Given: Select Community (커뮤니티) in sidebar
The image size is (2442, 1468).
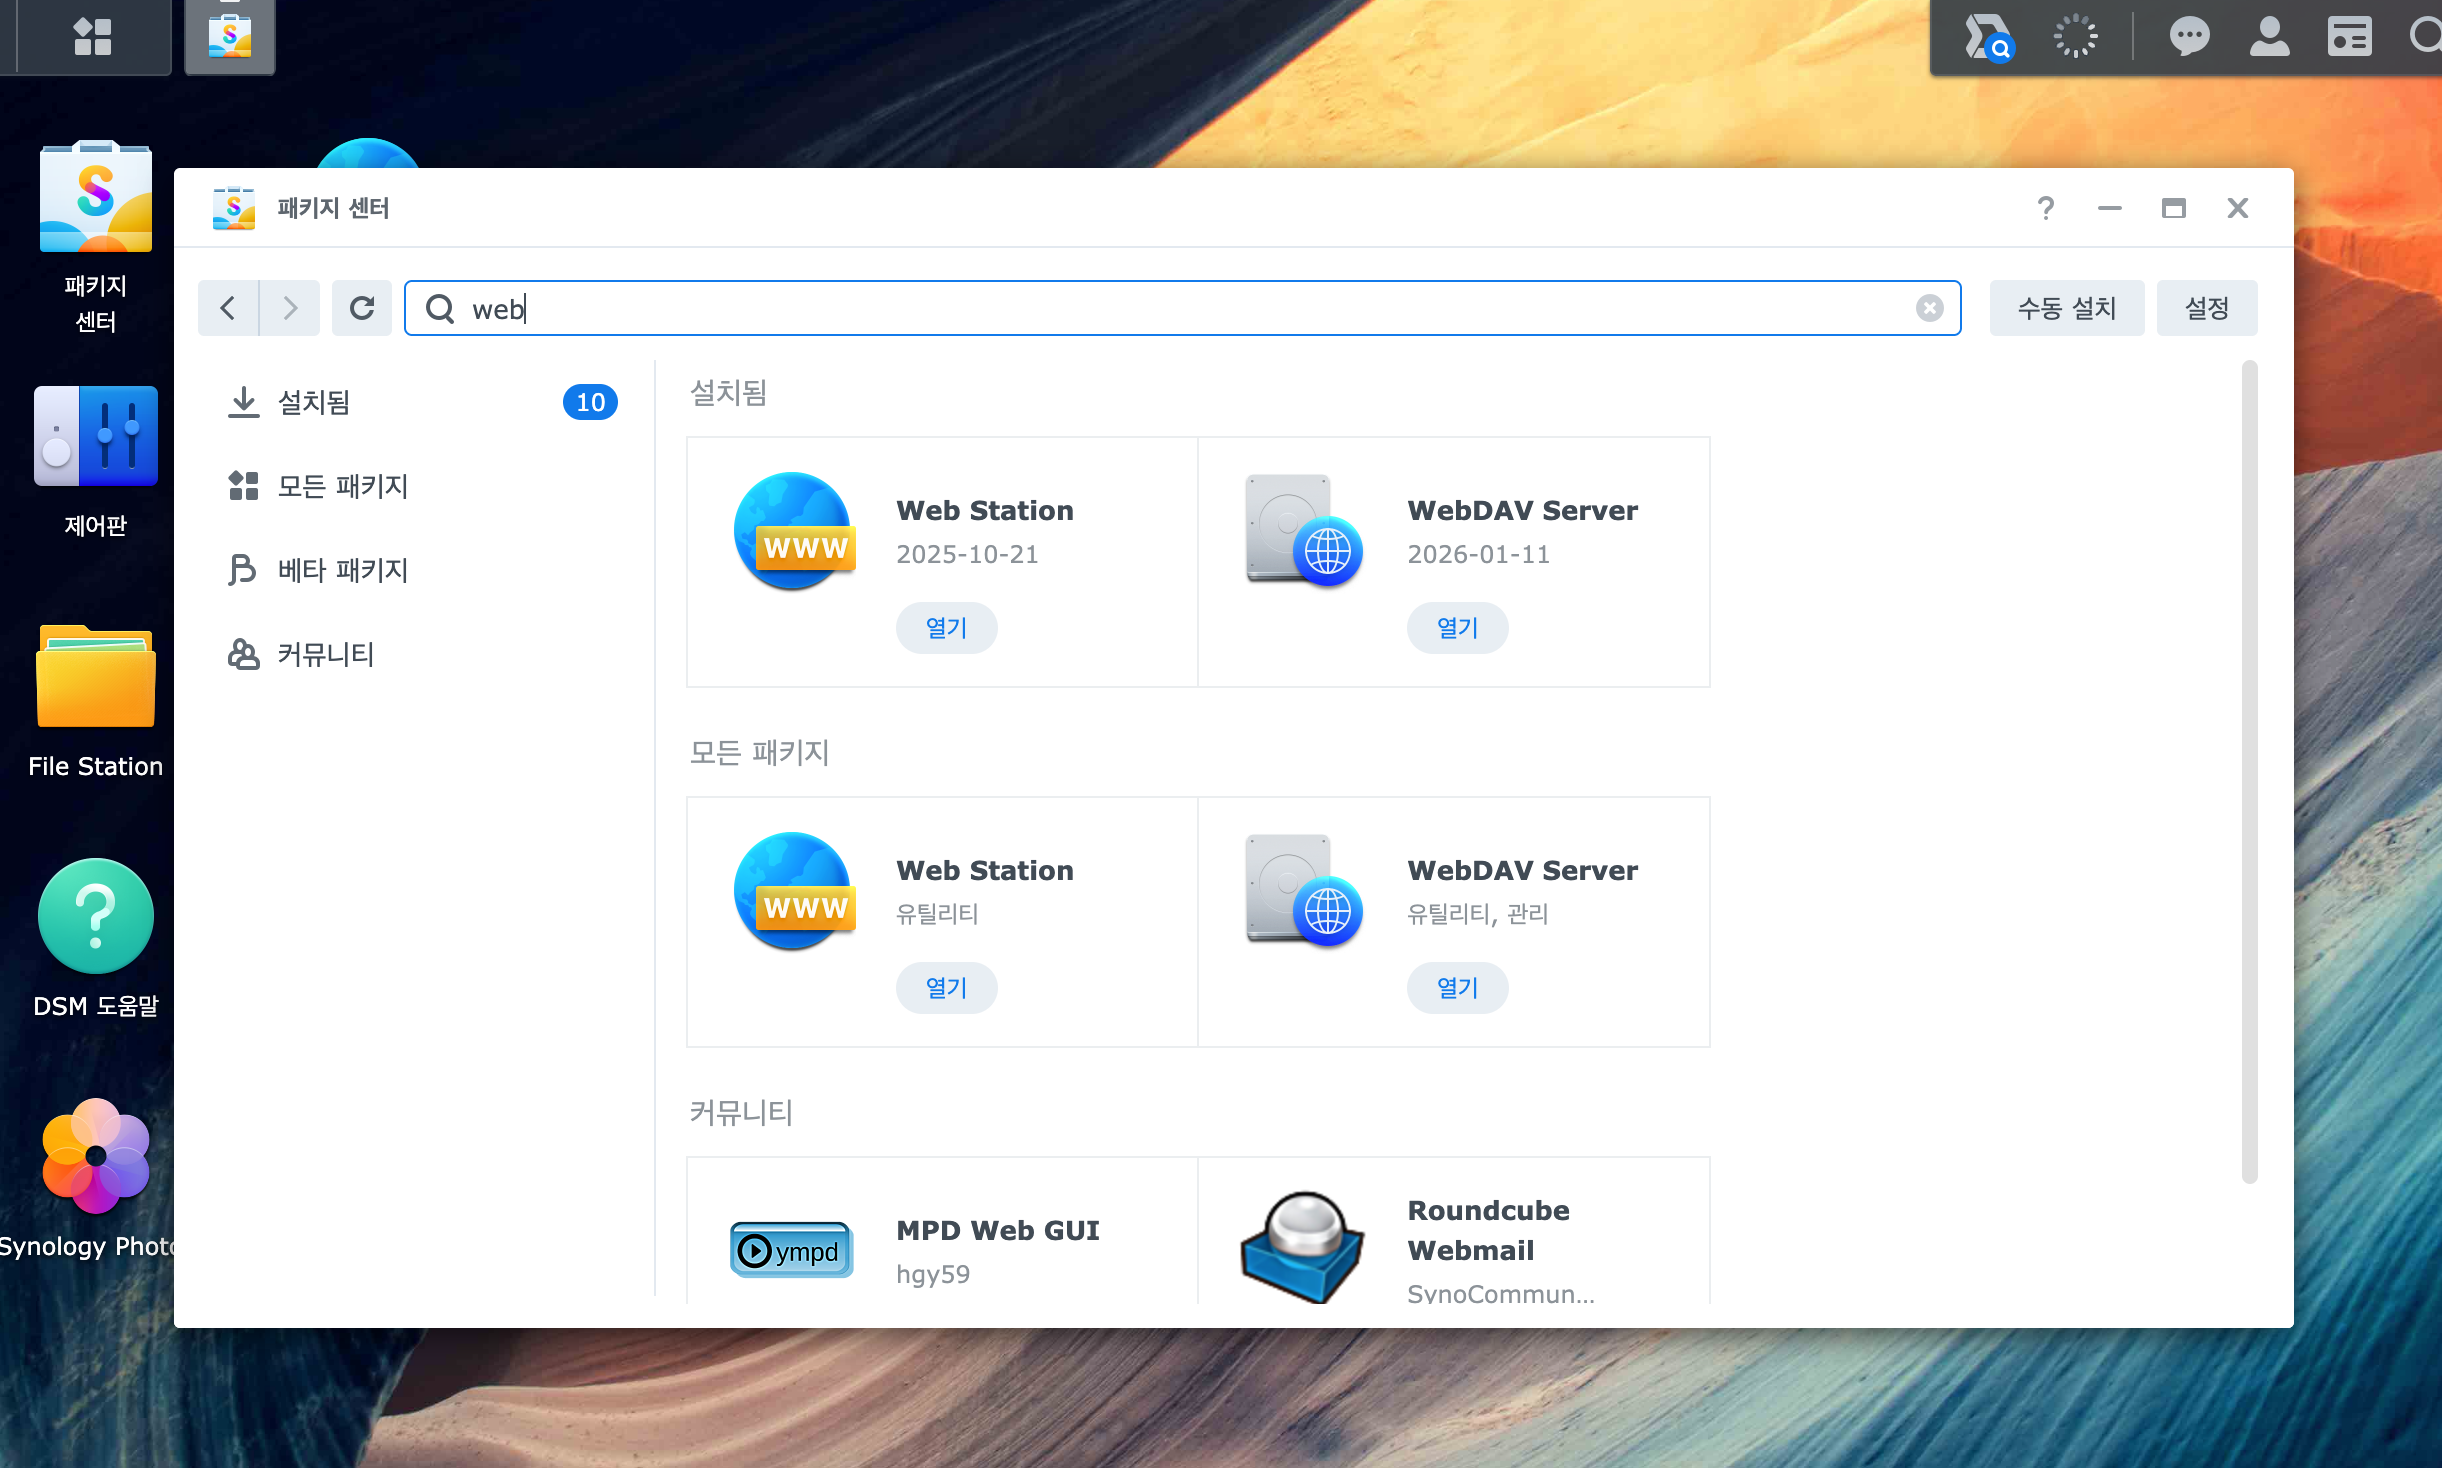Looking at the screenshot, I should coord(422,654).
